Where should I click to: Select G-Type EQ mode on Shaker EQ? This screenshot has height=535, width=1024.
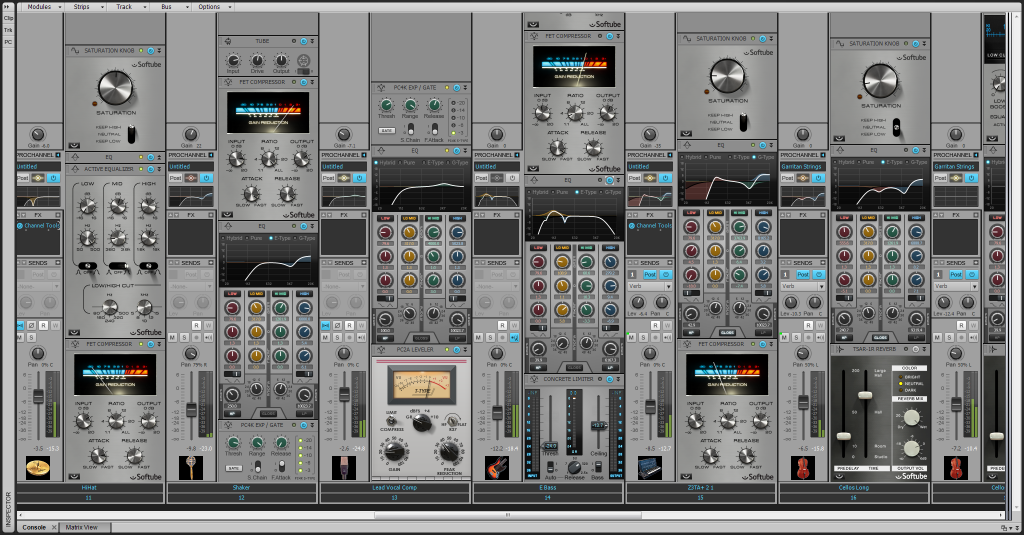tap(305, 238)
